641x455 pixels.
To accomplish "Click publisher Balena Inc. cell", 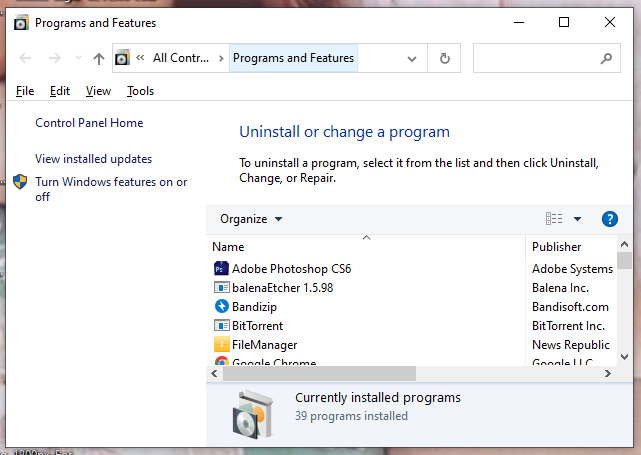I will coord(560,288).
